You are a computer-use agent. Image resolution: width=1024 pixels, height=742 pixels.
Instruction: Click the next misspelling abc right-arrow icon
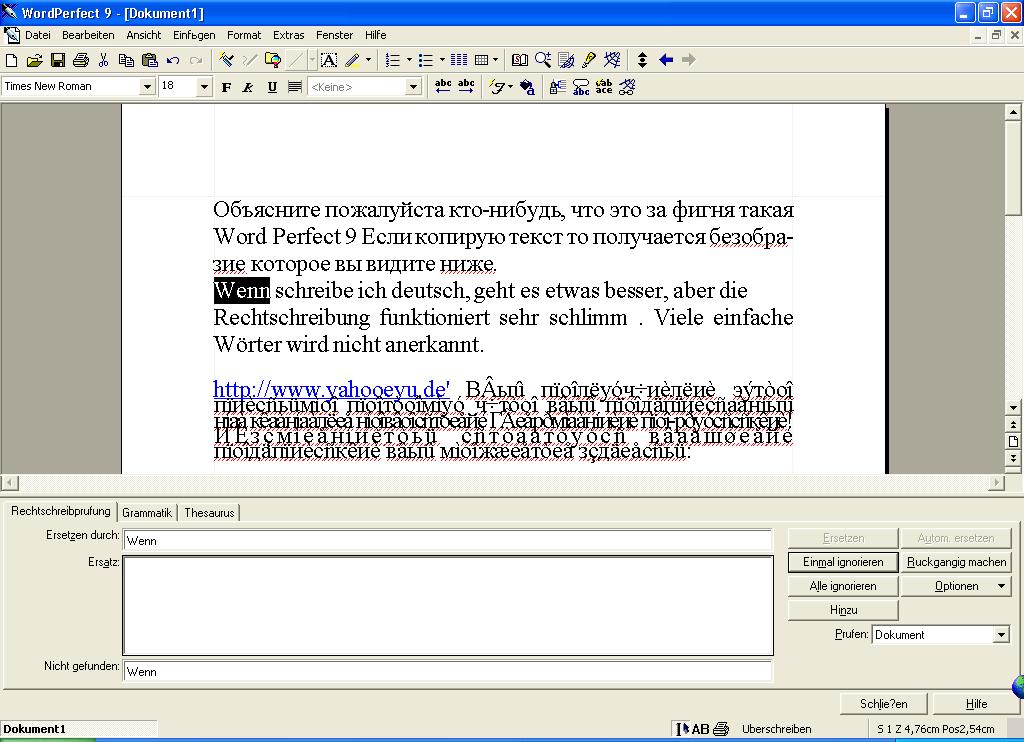click(466, 86)
